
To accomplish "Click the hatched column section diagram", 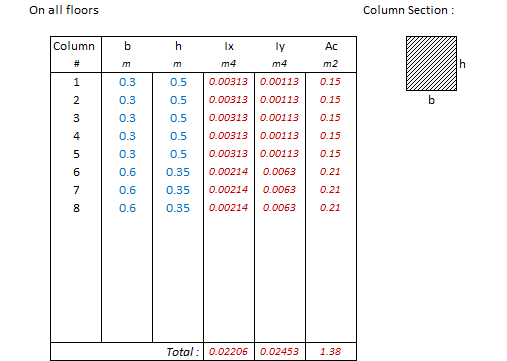I will point(431,63).
